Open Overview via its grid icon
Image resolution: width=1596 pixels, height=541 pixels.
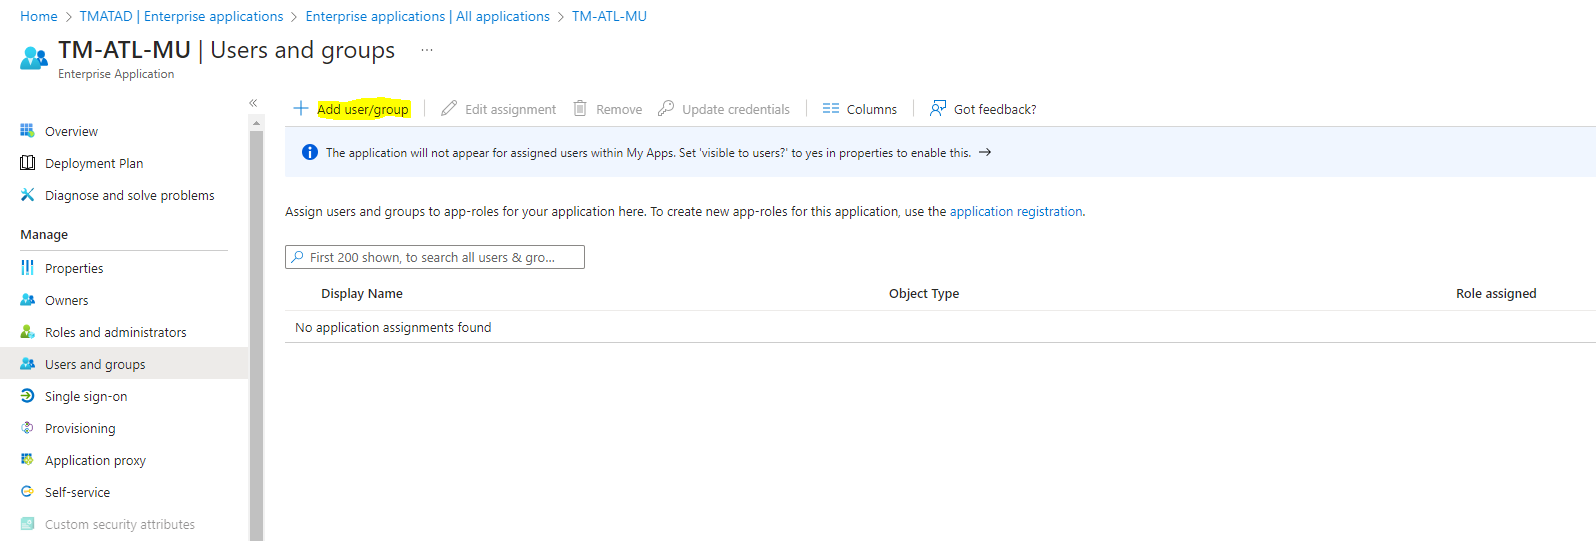tap(27, 131)
